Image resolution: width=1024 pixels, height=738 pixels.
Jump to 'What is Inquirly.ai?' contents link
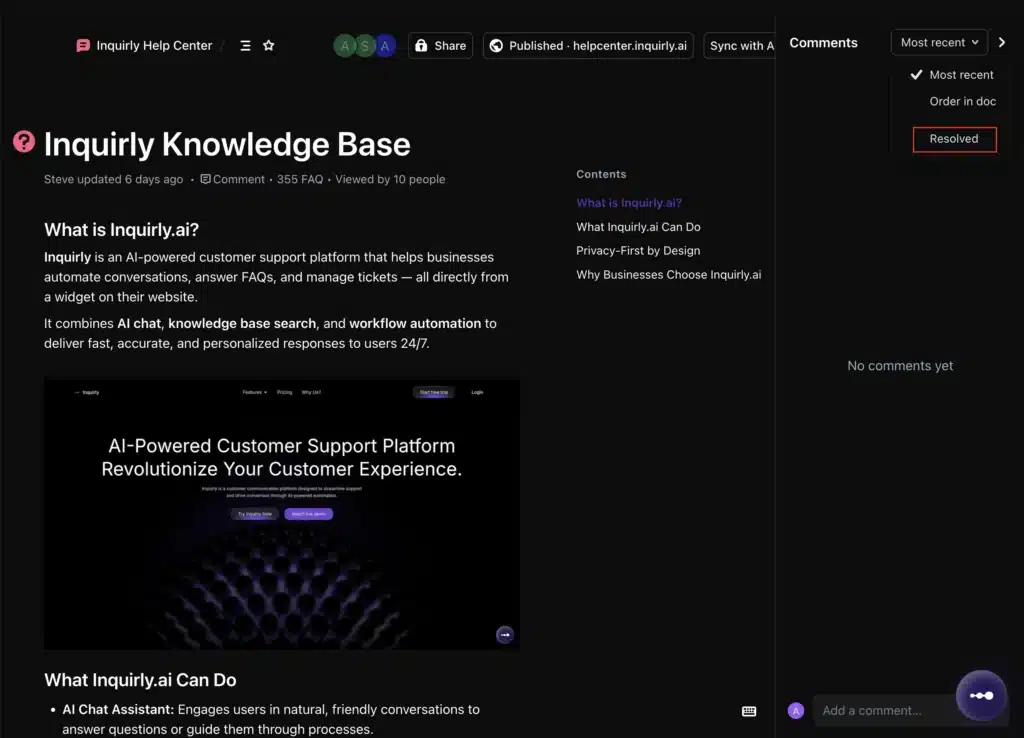(629, 203)
